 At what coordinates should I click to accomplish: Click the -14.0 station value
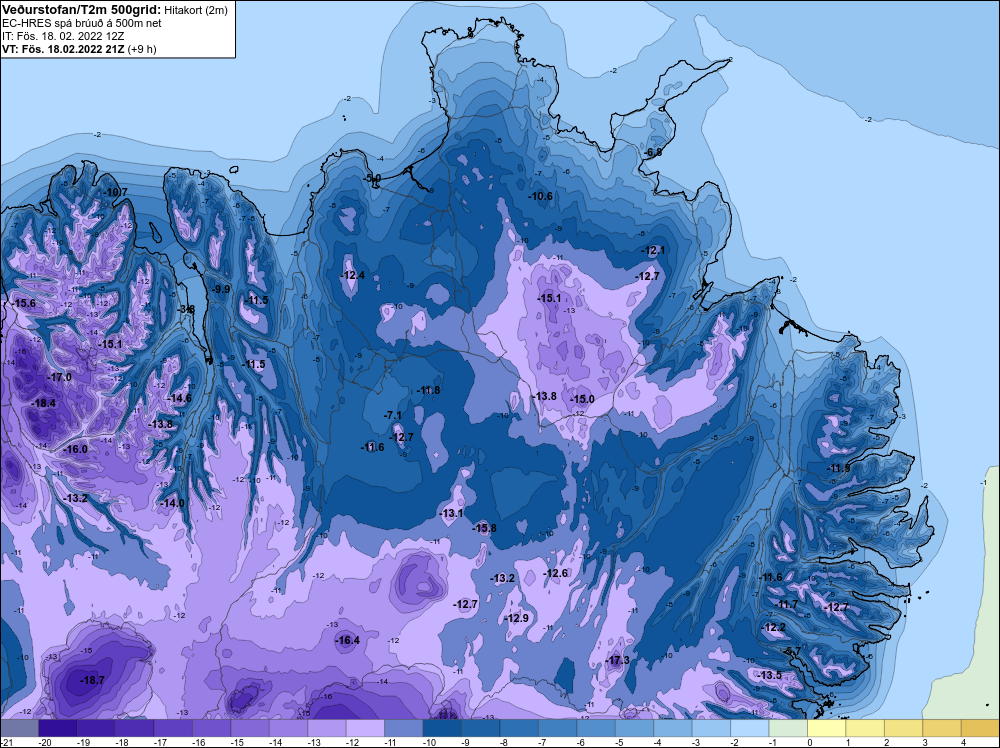tap(172, 503)
